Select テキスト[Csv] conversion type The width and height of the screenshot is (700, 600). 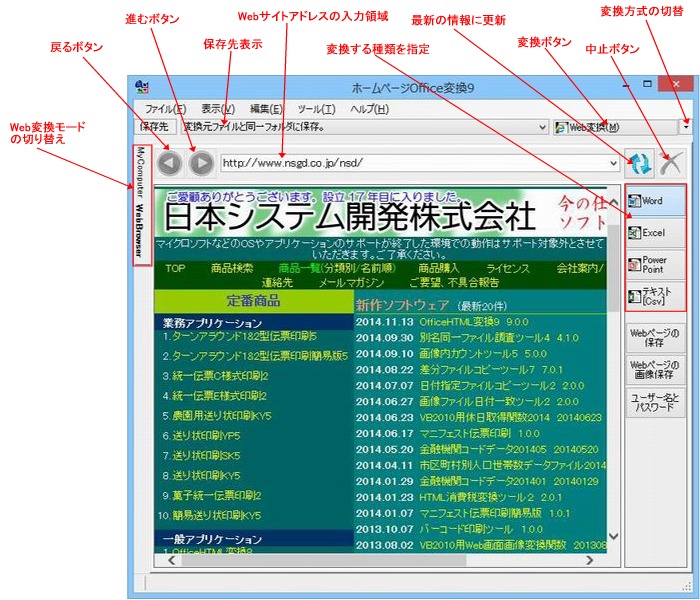point(655,296)
